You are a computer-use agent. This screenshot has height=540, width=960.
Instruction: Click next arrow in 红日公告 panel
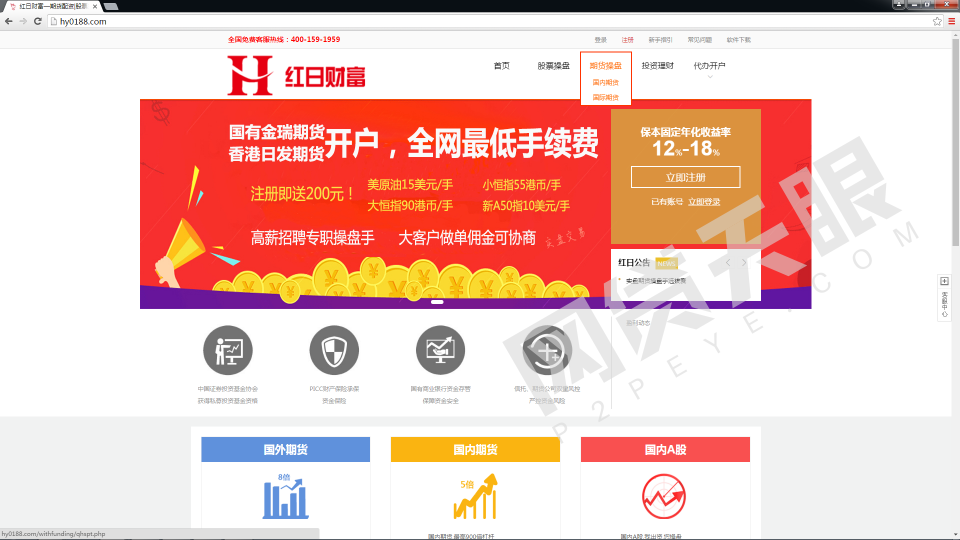[x=744, y=263]
